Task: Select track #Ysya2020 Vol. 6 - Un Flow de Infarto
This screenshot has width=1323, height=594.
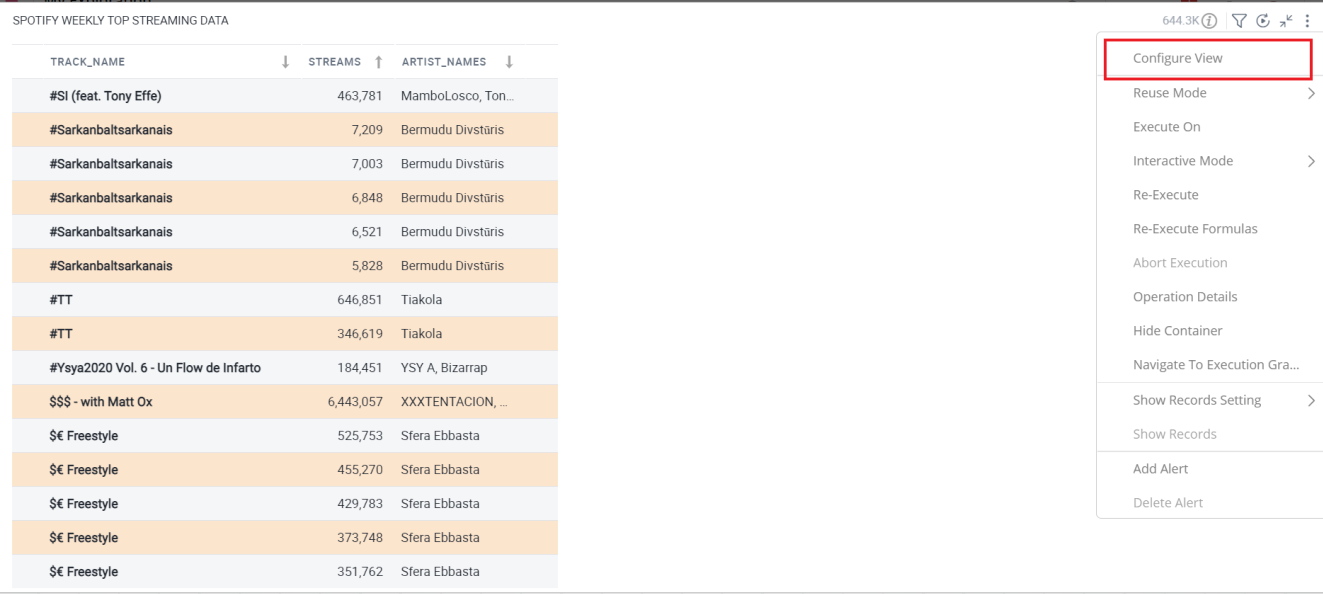Action: coord(155,368)
